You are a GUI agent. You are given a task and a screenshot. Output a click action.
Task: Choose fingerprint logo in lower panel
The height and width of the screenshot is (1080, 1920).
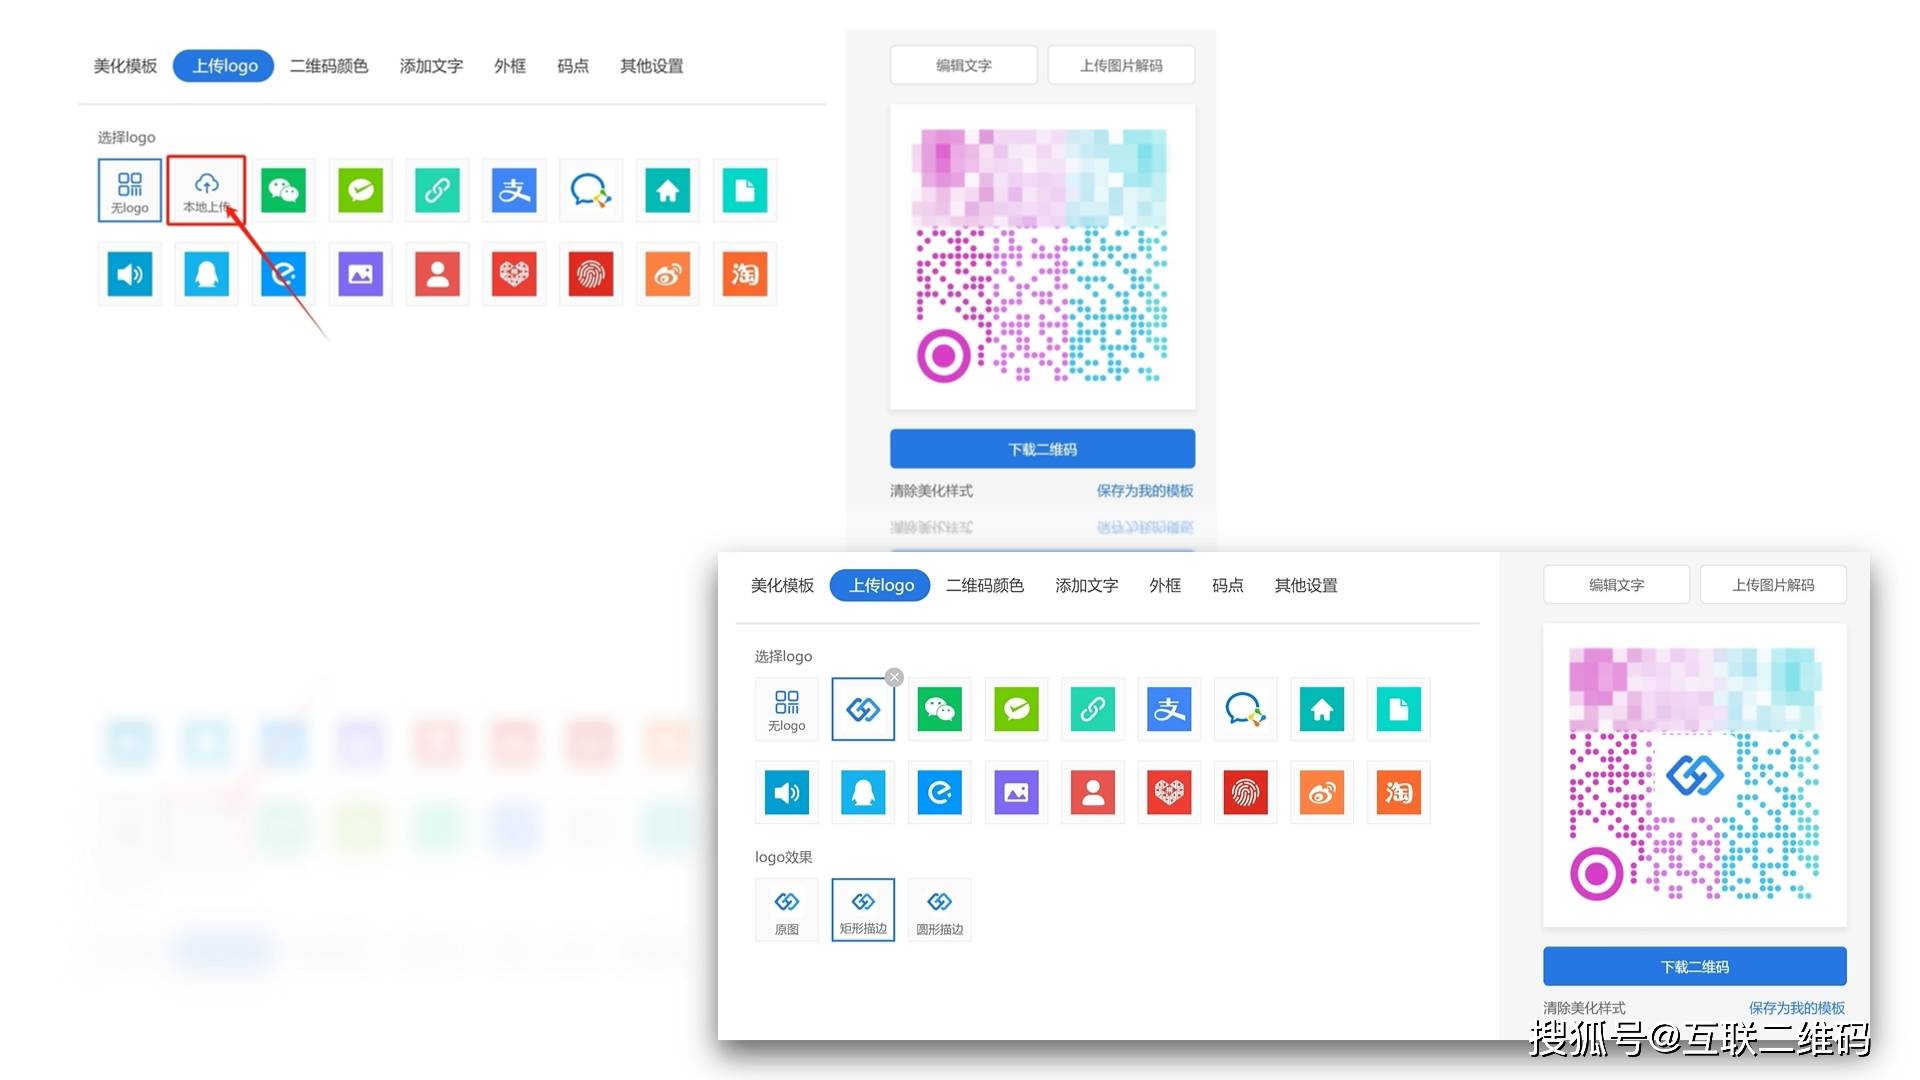click(1245, 793)
